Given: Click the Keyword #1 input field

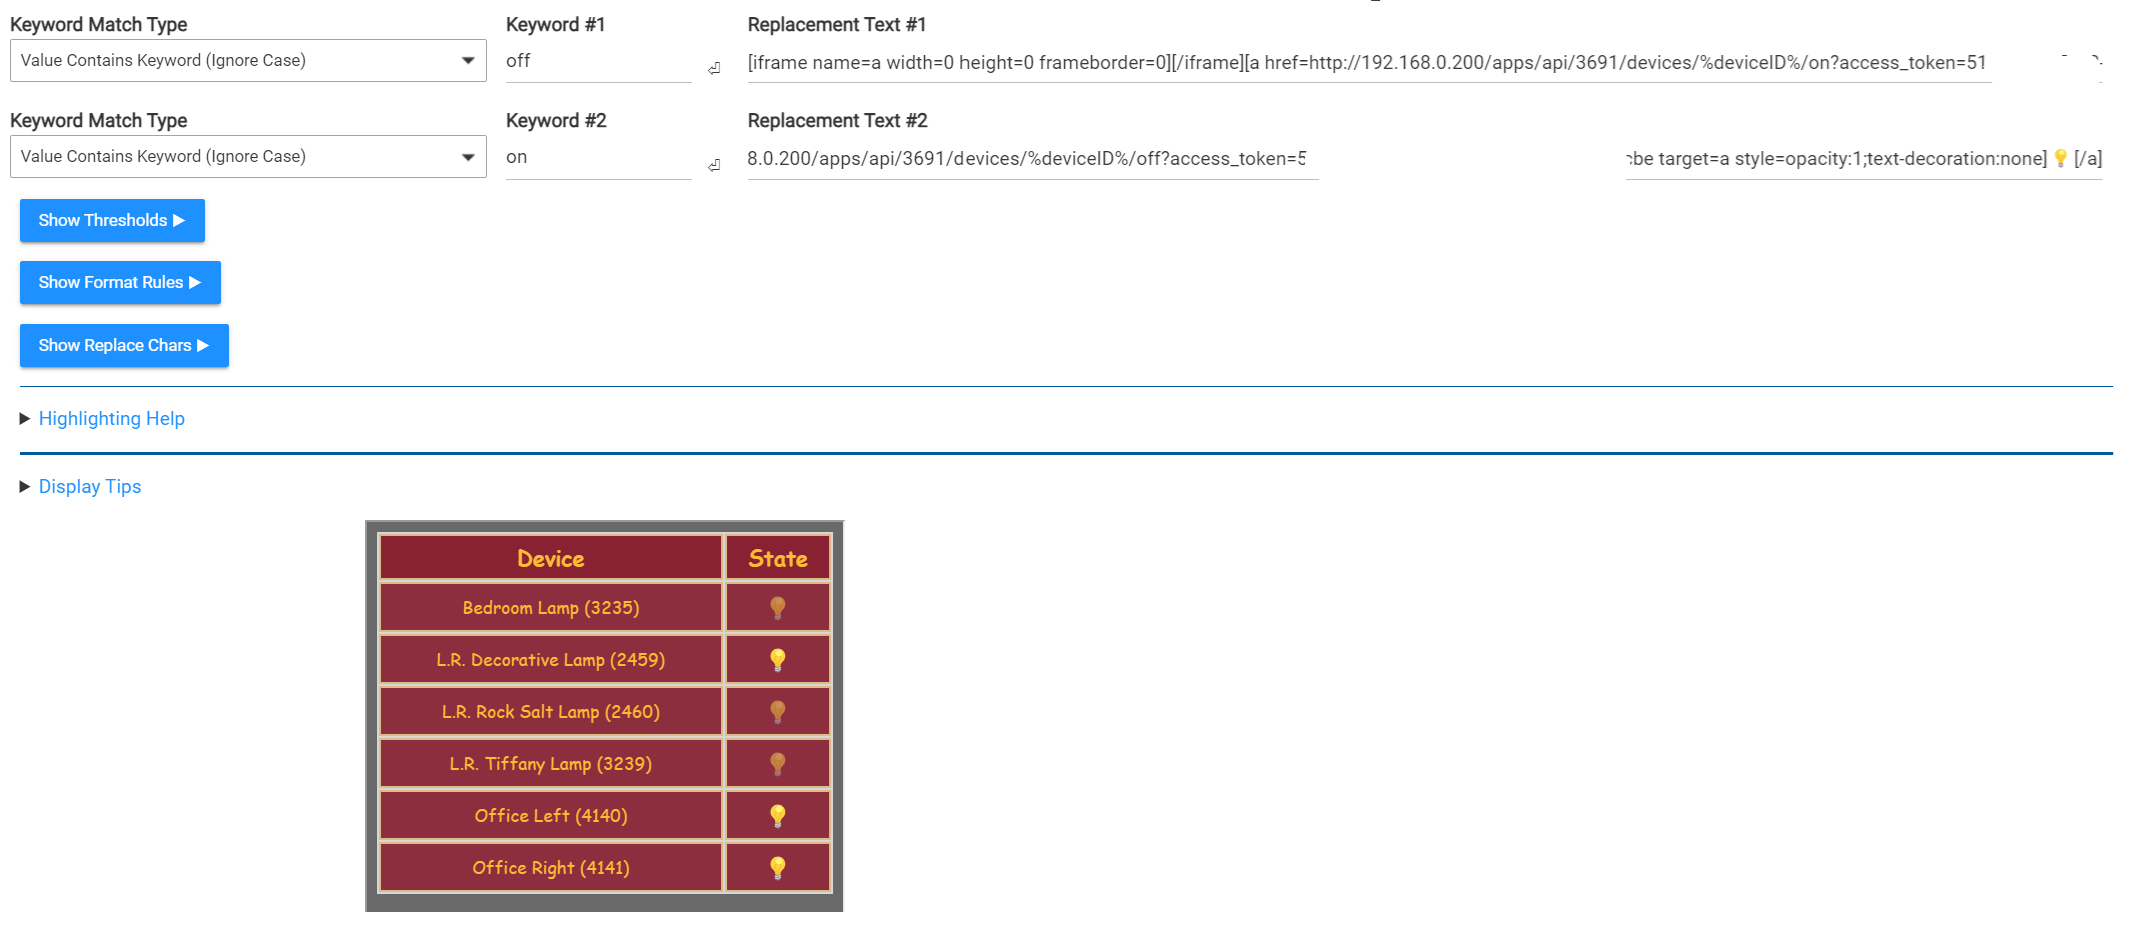Looking at the screenshot, I should (x=598, y=62).
